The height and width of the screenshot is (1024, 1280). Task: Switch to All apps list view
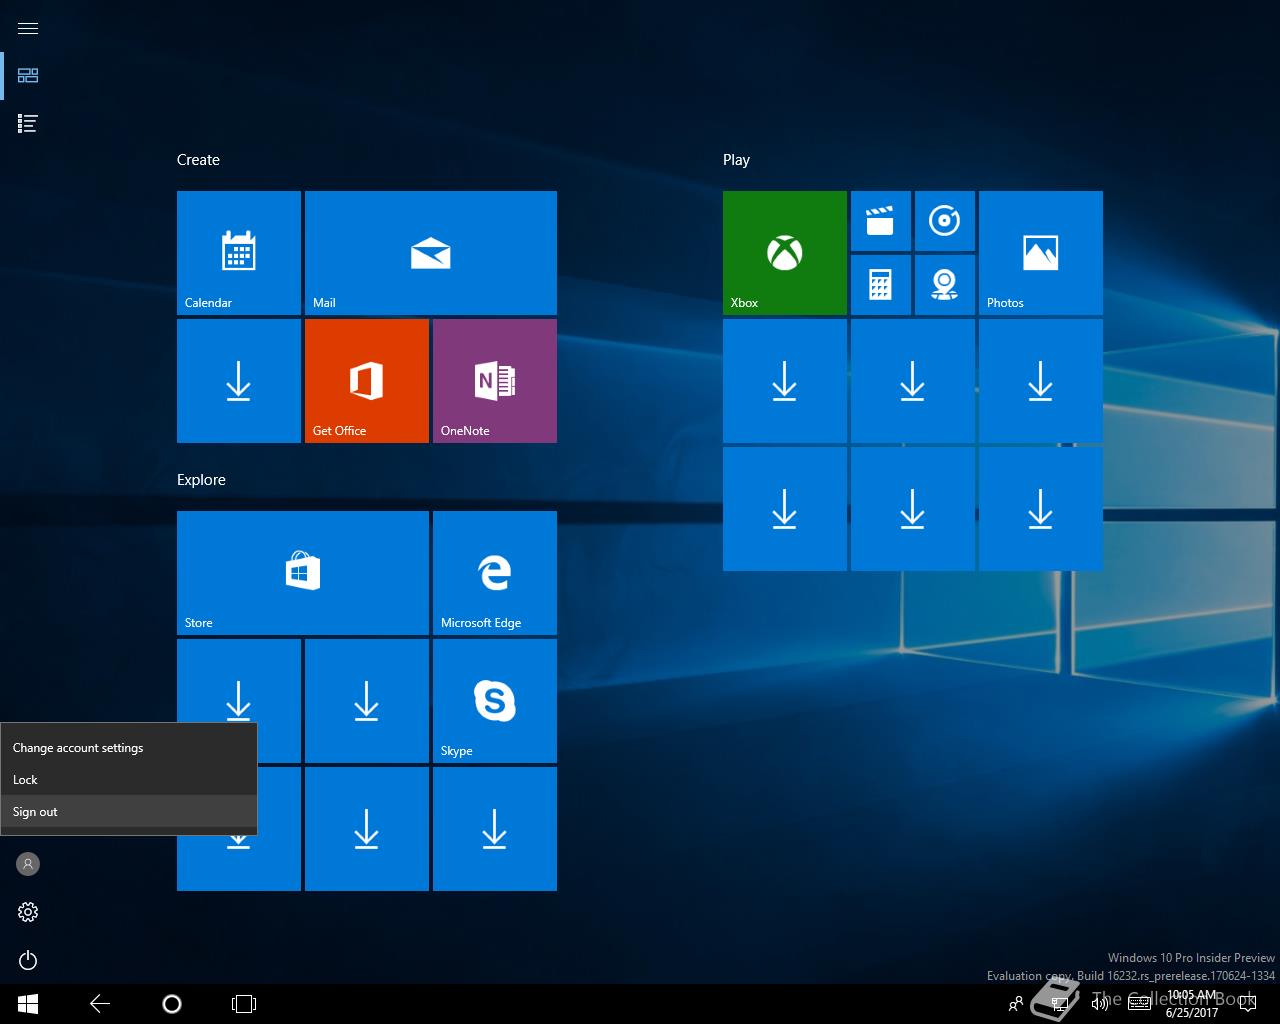coord(28,124)
